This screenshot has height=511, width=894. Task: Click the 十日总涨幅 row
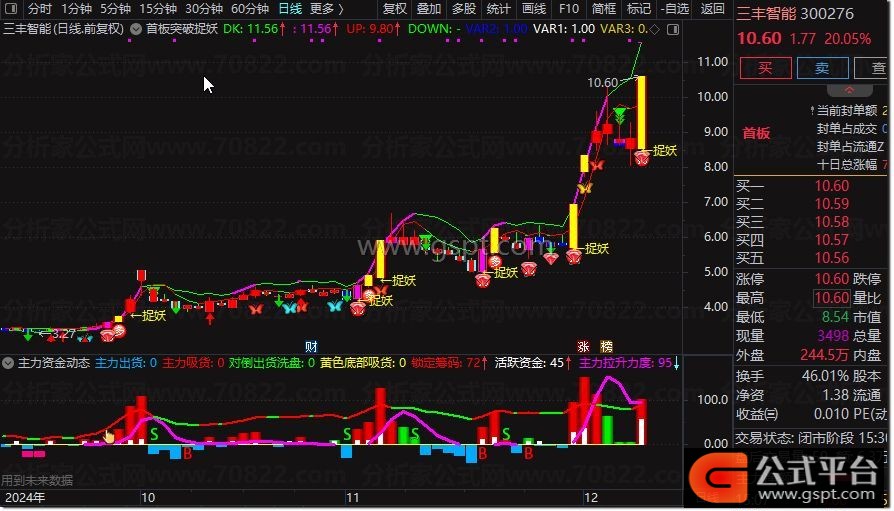point(852,165)
